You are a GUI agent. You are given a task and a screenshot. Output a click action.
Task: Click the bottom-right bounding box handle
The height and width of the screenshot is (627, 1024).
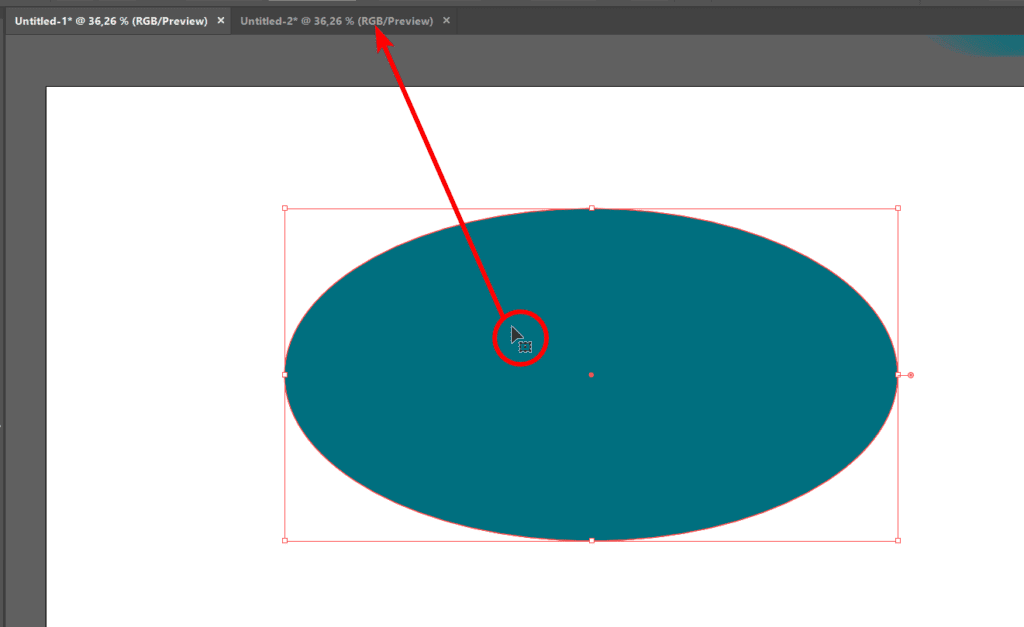click(x=898, y=541)
